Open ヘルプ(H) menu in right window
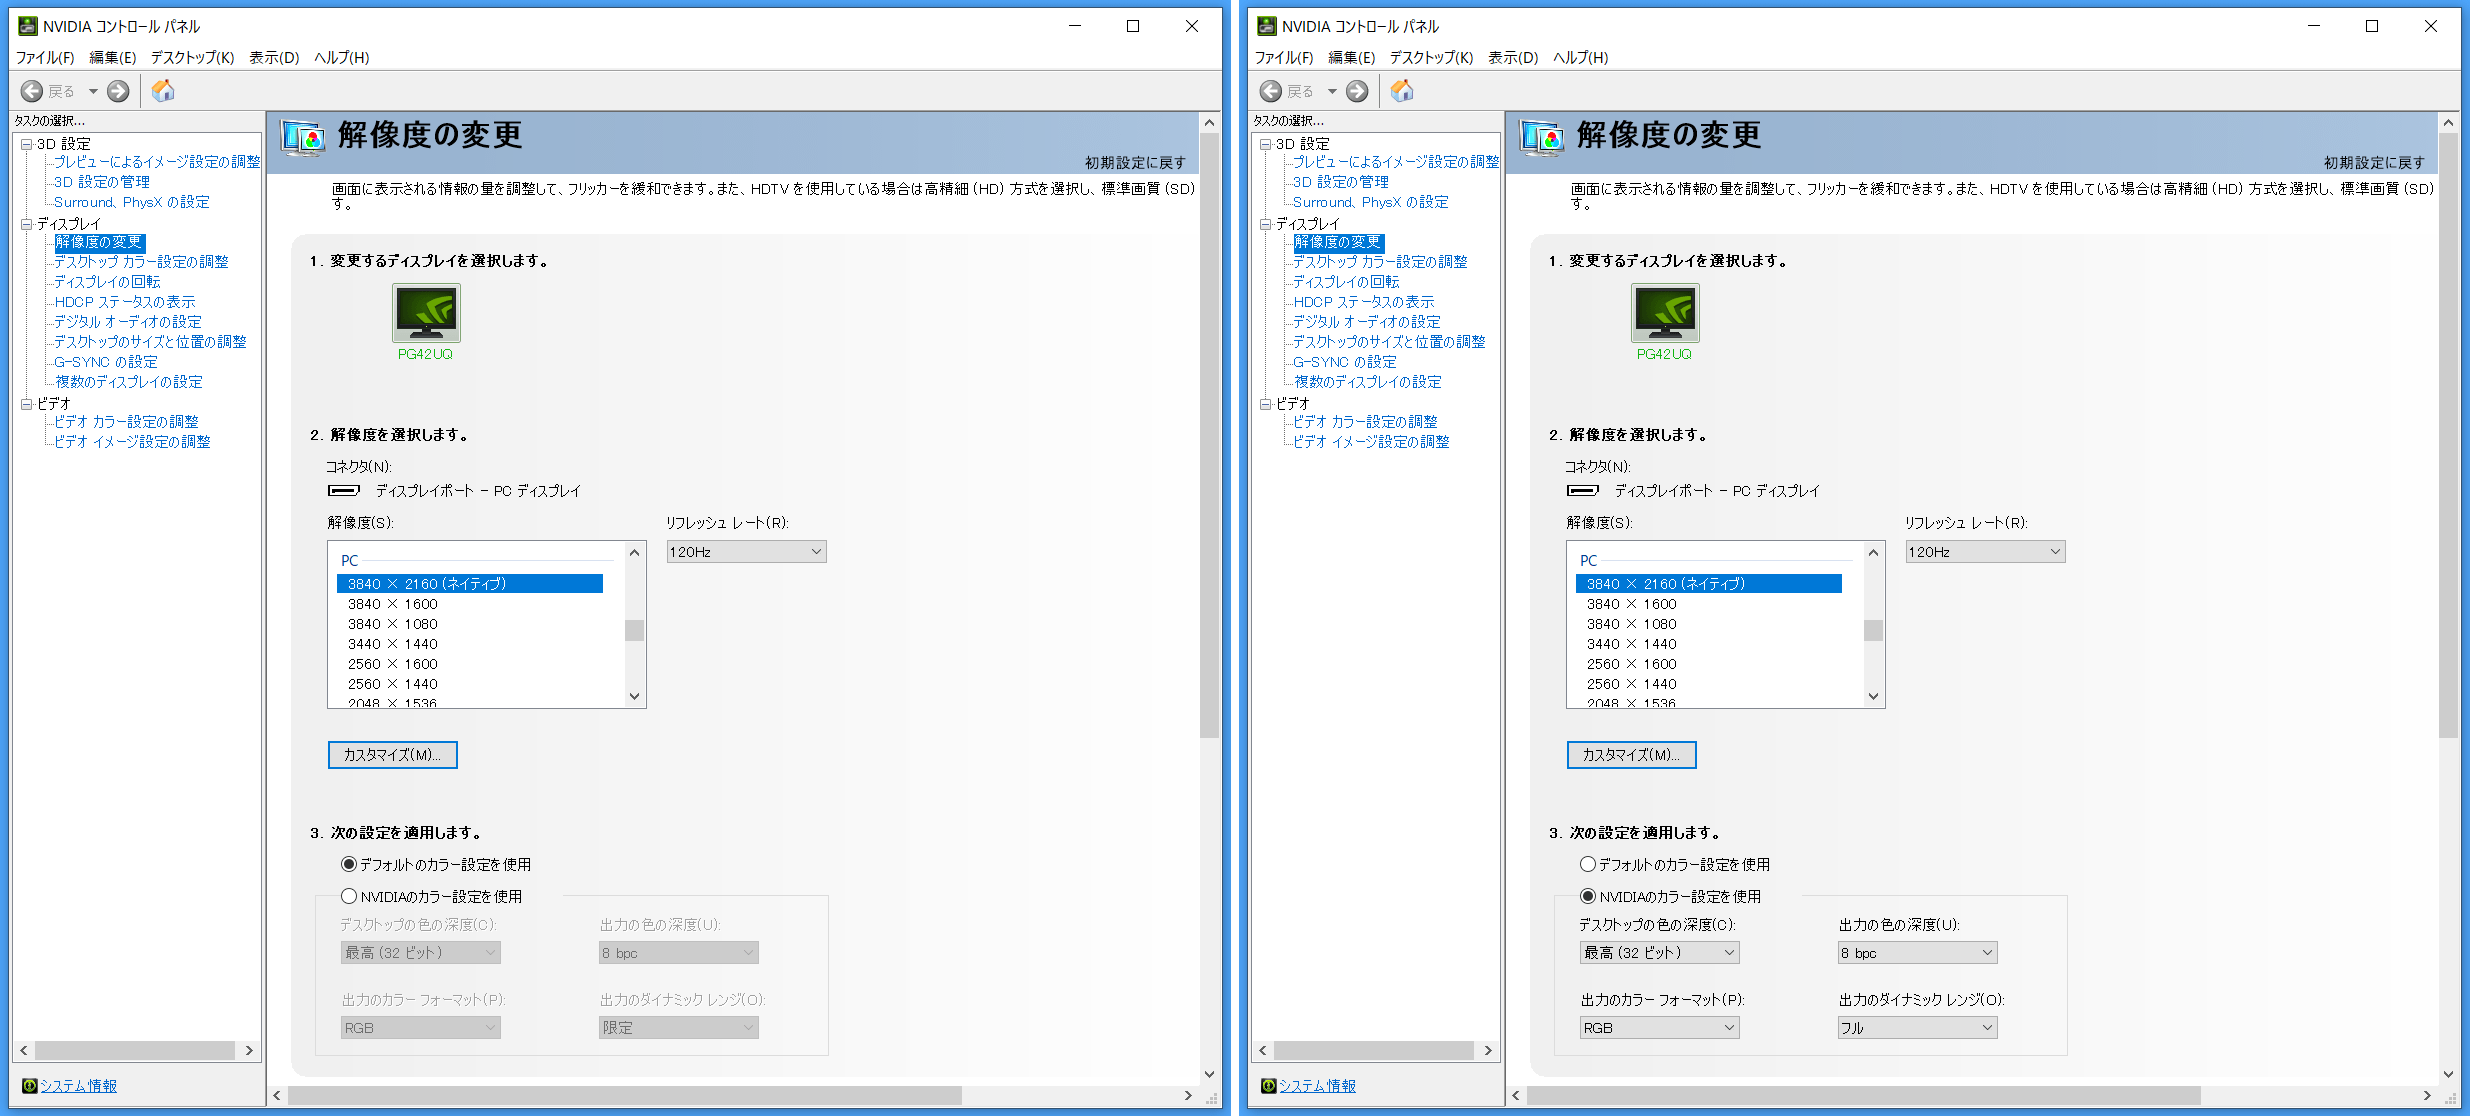The image size is (2470, 1116). pyautogui.click(x=1581, y=57)
